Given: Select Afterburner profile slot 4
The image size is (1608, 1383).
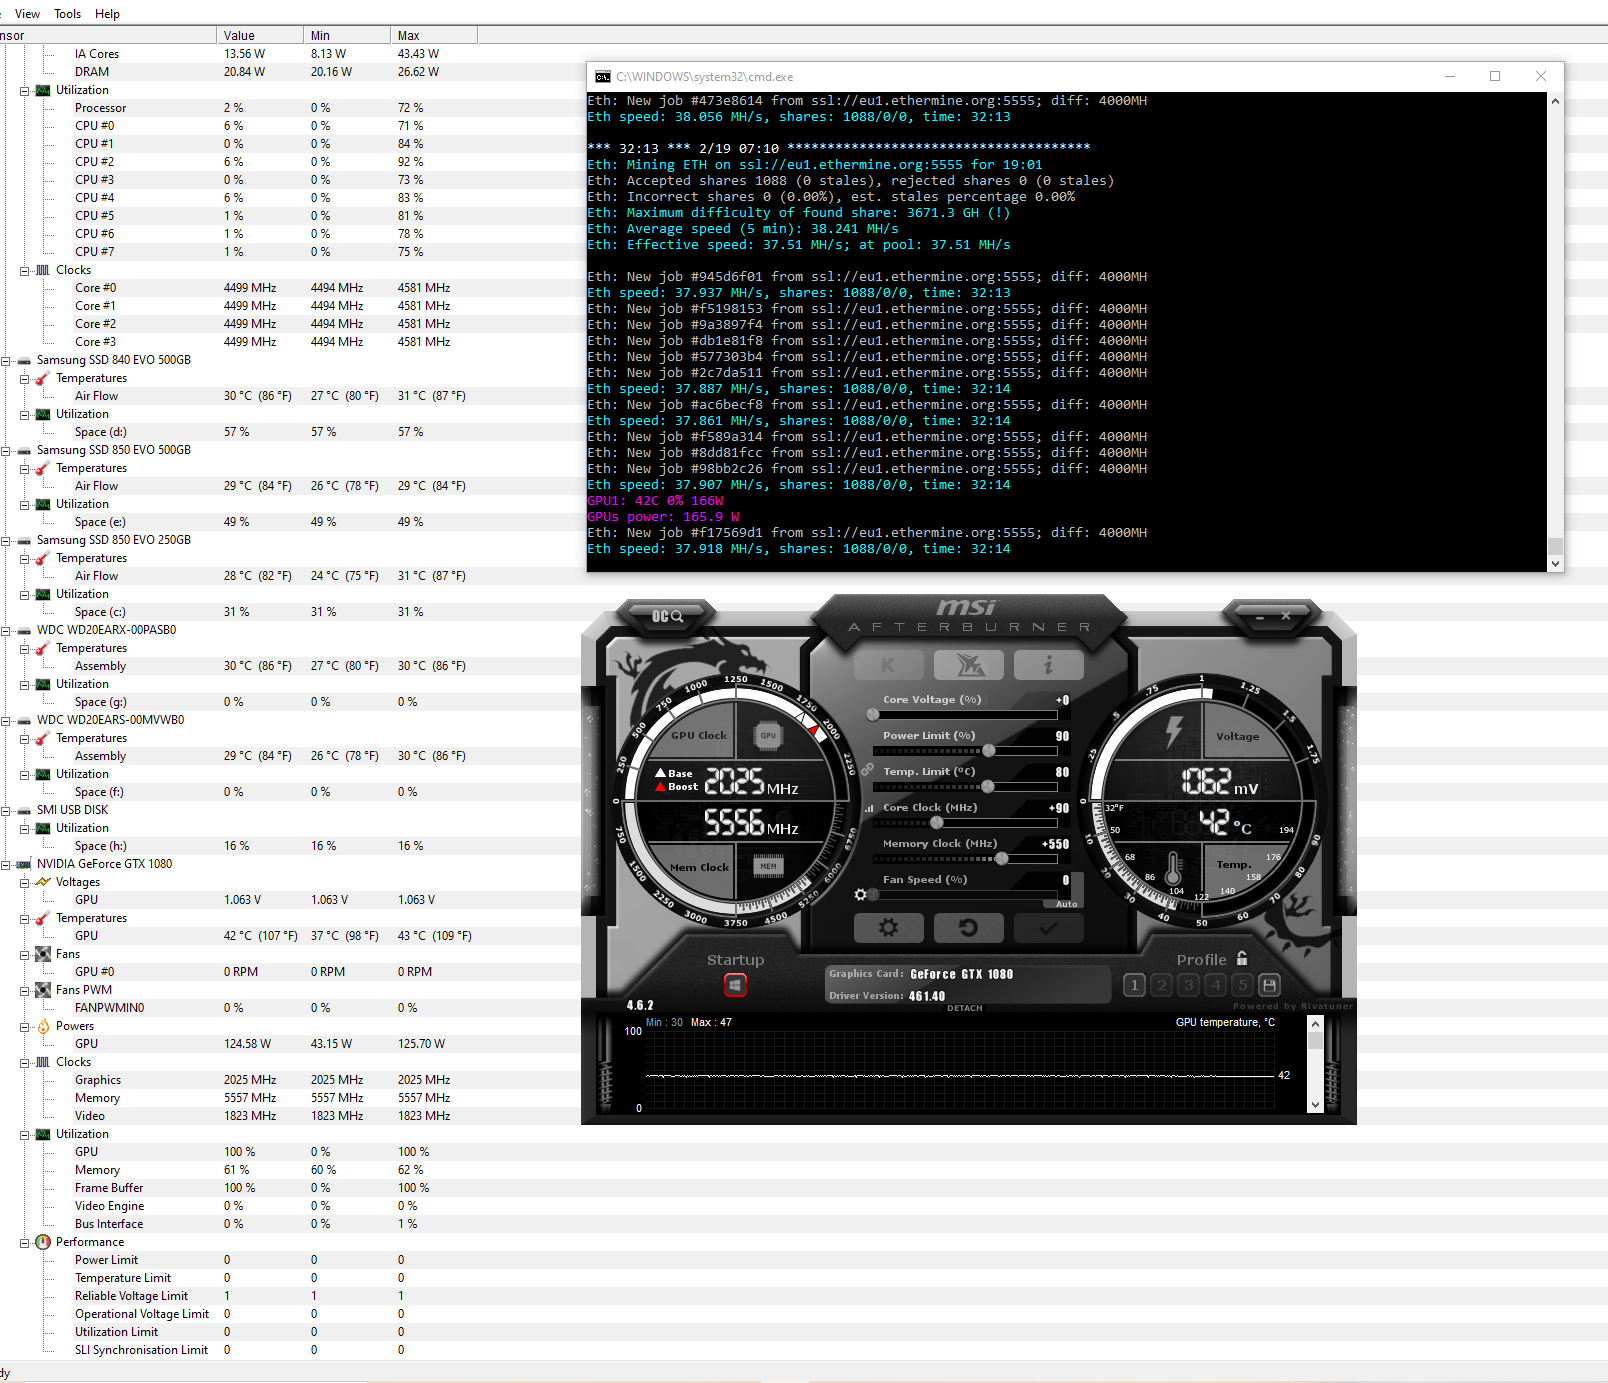Looking at the screenshot, I should (x=1216, y=985).
